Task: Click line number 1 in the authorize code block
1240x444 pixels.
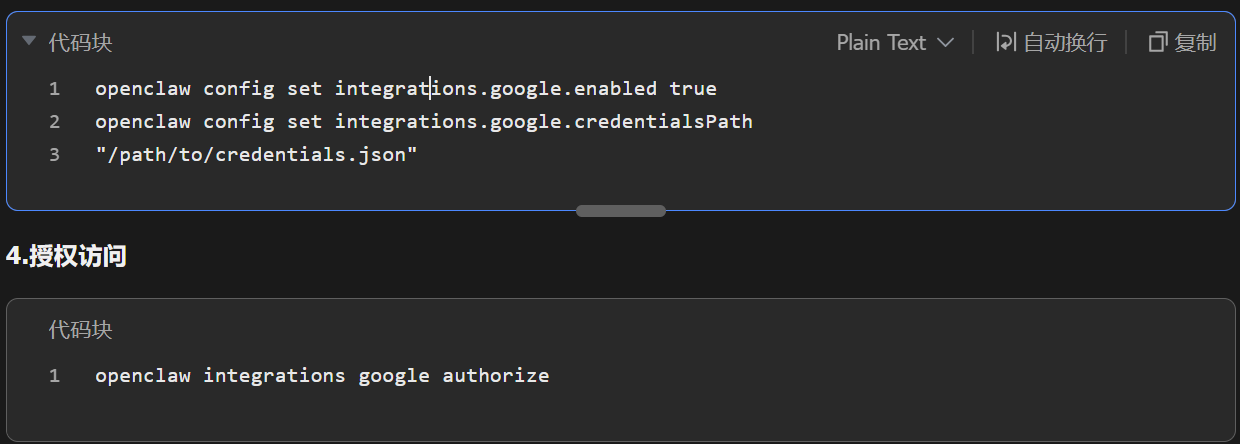Action: pos(54,376)
